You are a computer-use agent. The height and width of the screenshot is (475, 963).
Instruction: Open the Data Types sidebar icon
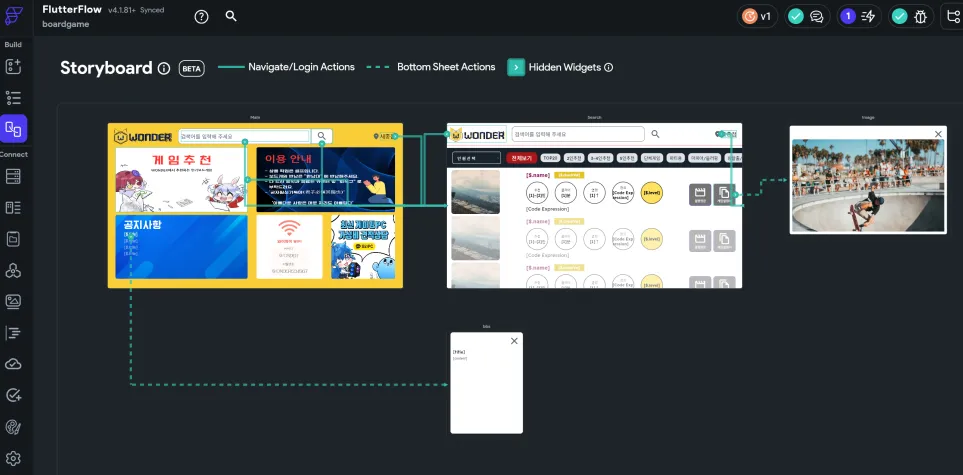(14, 208)
